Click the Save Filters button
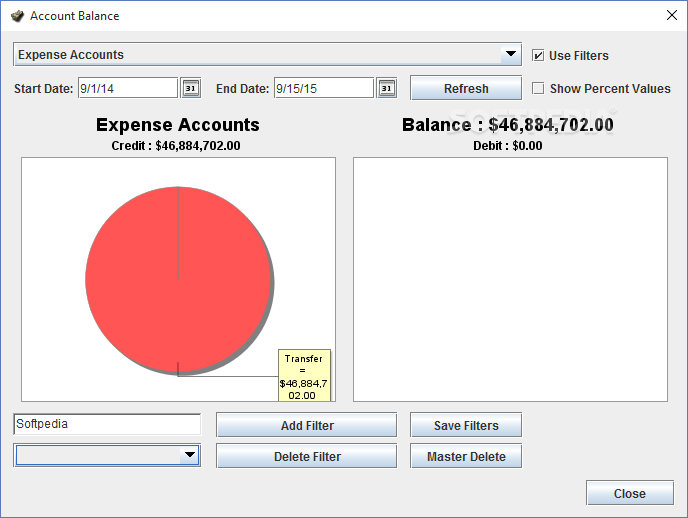 (466, 425)
